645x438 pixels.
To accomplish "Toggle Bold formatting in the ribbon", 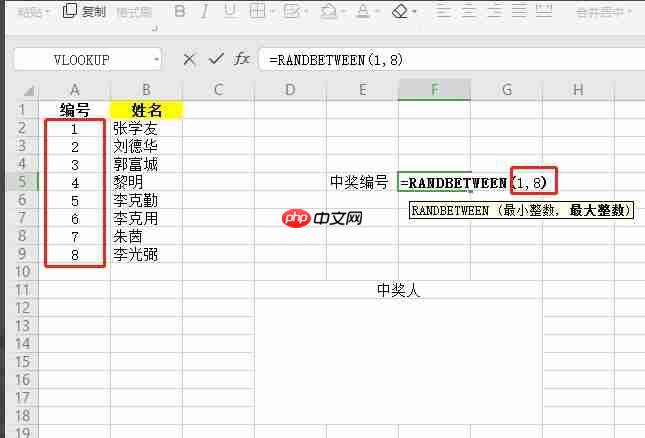I will coord(180,12).
